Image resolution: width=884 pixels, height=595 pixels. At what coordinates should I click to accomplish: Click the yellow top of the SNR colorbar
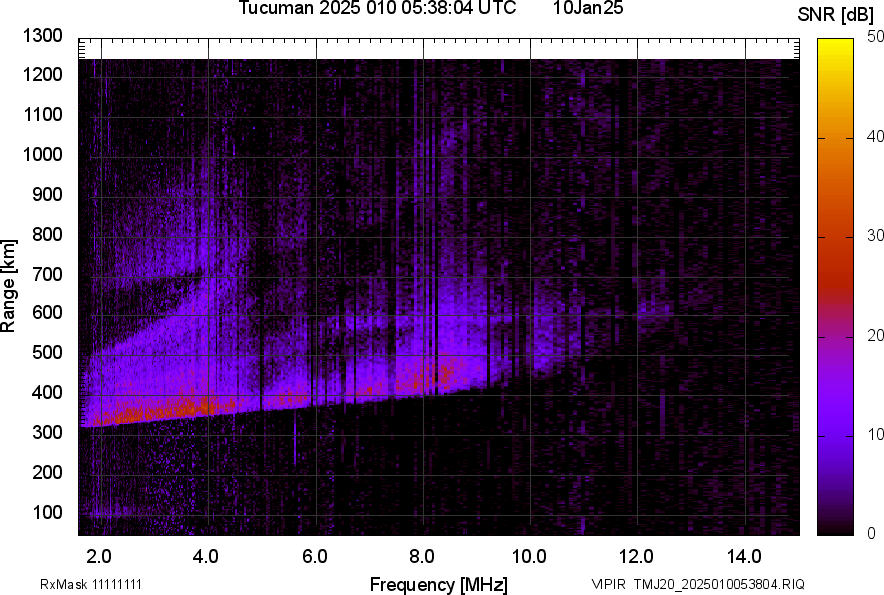pos(836,50)
